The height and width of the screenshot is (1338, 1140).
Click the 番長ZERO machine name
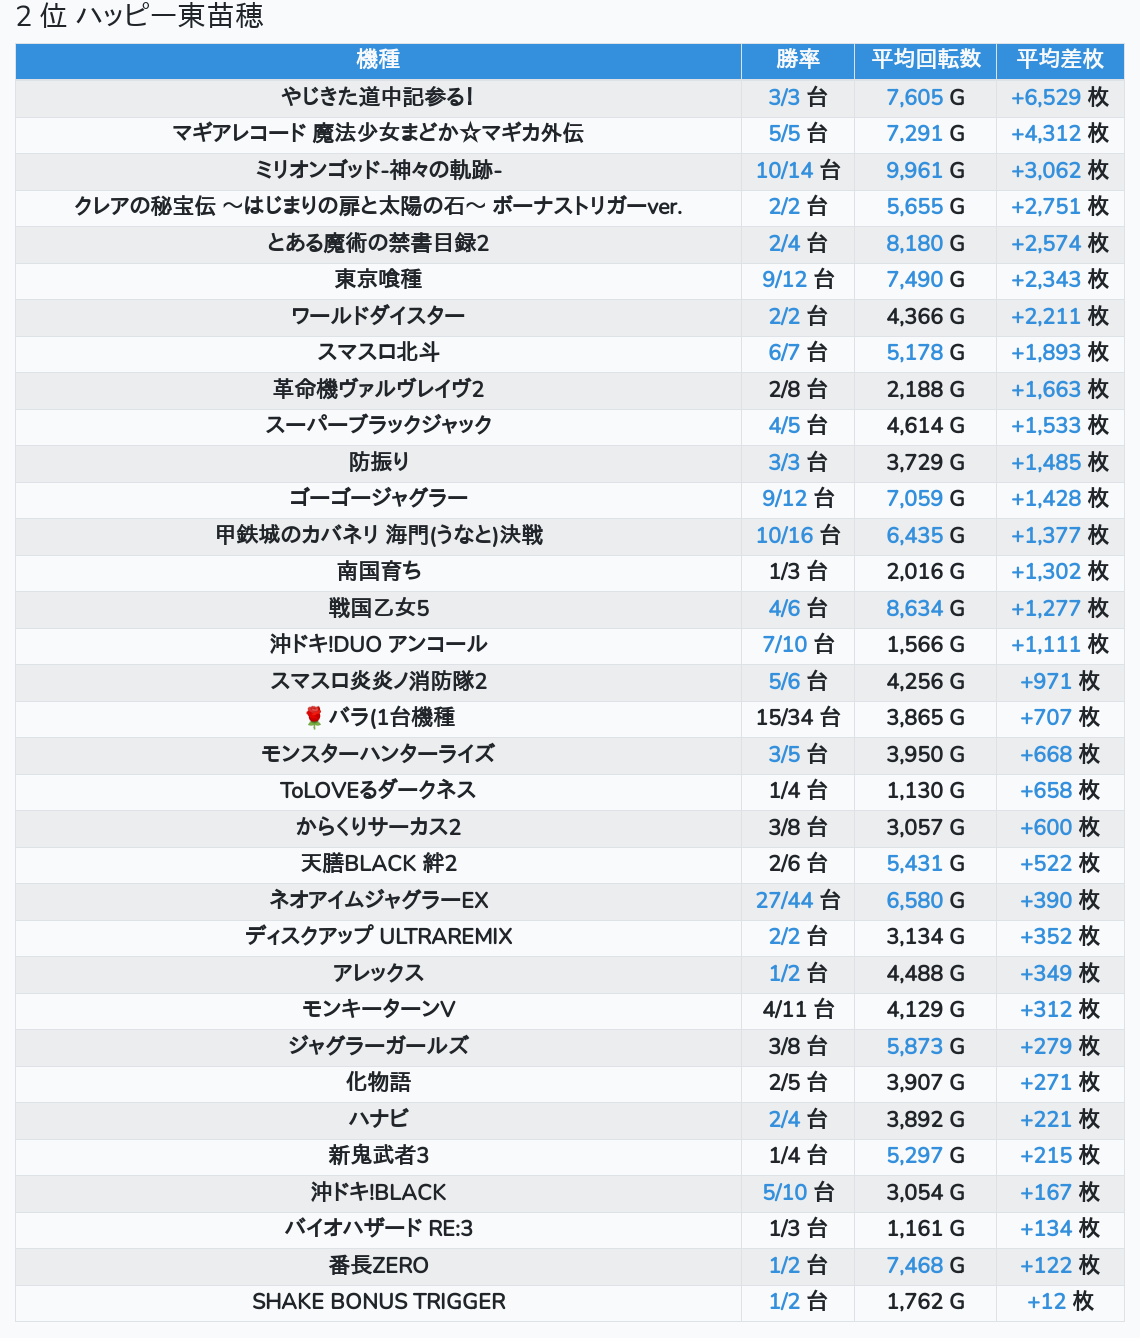[378, 1265]
